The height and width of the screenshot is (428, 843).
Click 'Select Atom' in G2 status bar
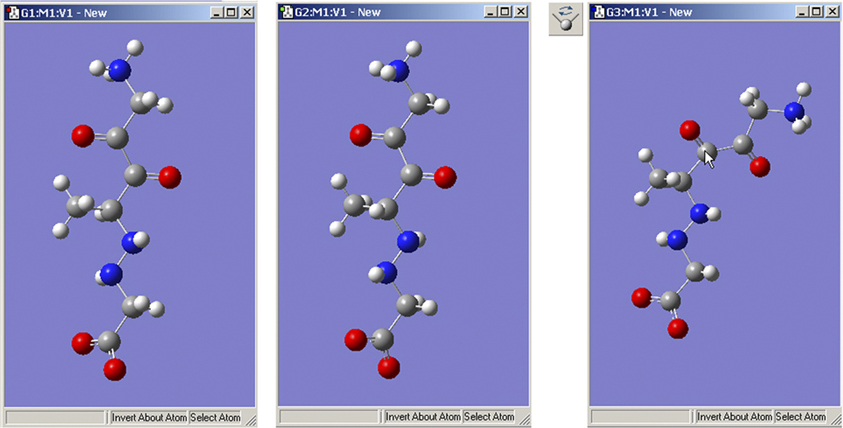pyautogui.click(x=489, y=417)
